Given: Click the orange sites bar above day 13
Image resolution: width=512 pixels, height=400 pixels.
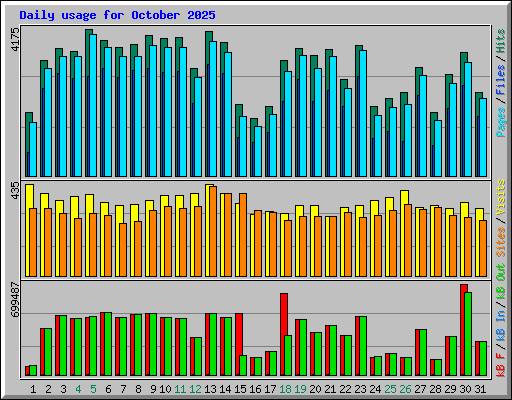Looking at the screenshot, I should pyautogui.click(x=213, y=231).
